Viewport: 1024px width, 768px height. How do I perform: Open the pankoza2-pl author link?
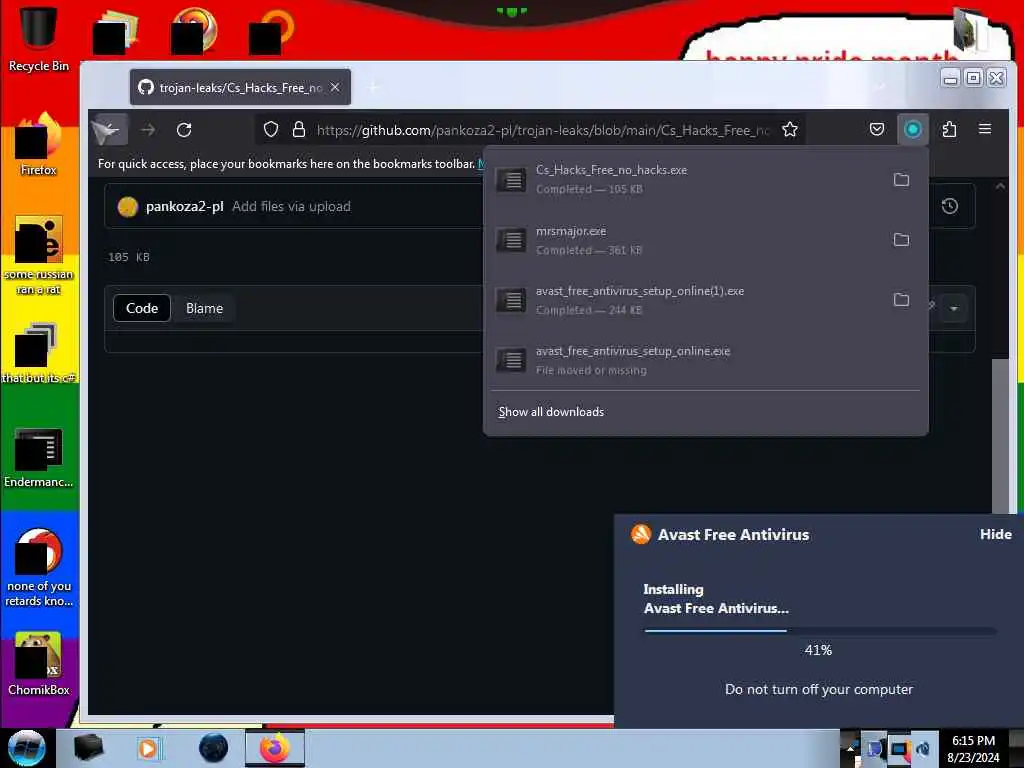point(185,206)
